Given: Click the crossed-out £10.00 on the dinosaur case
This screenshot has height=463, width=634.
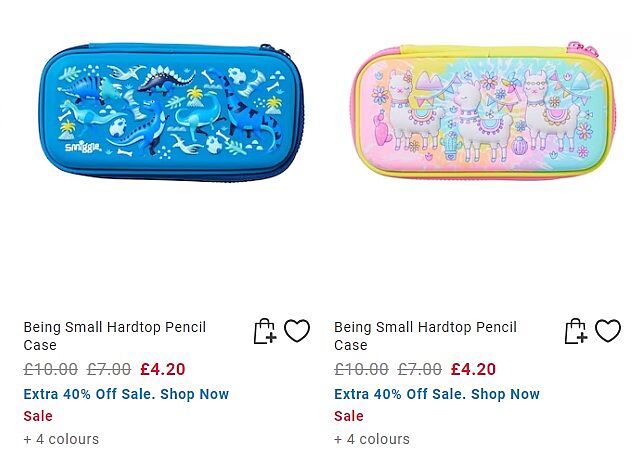Looking at the screenshot, I should tap(50, 370).
